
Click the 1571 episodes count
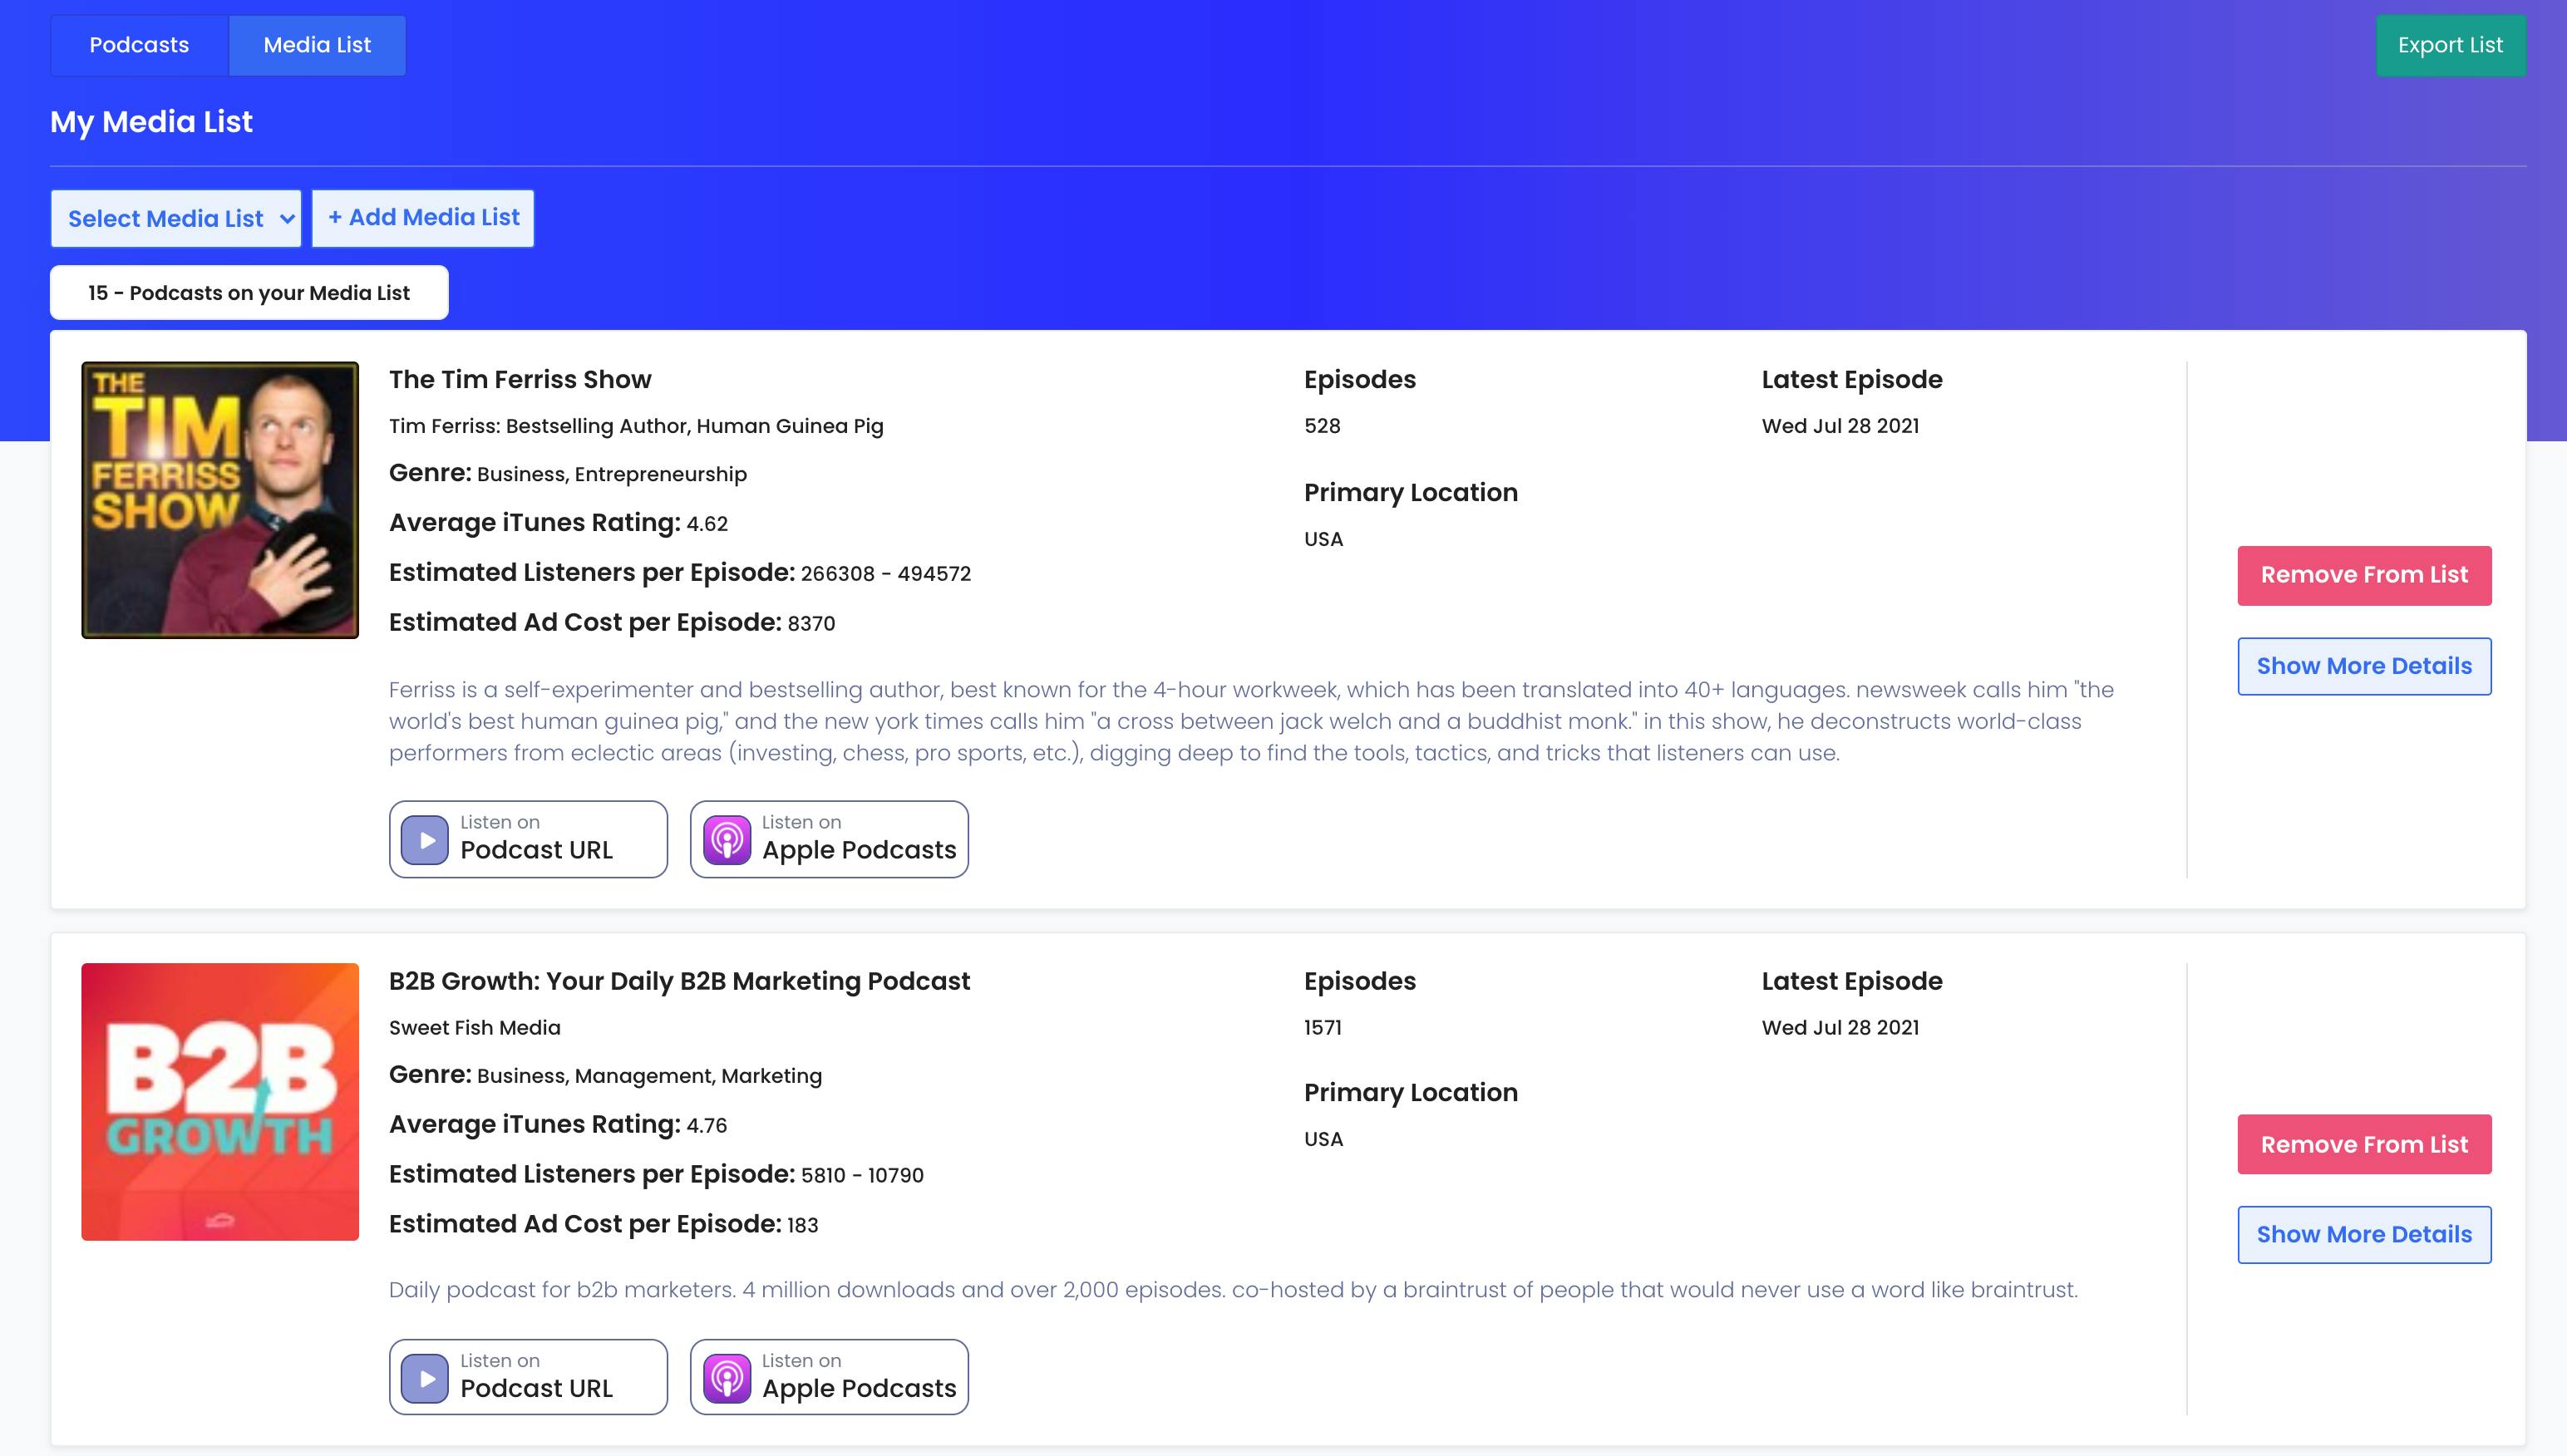pyautogui.click(x=1323, y=1028)
